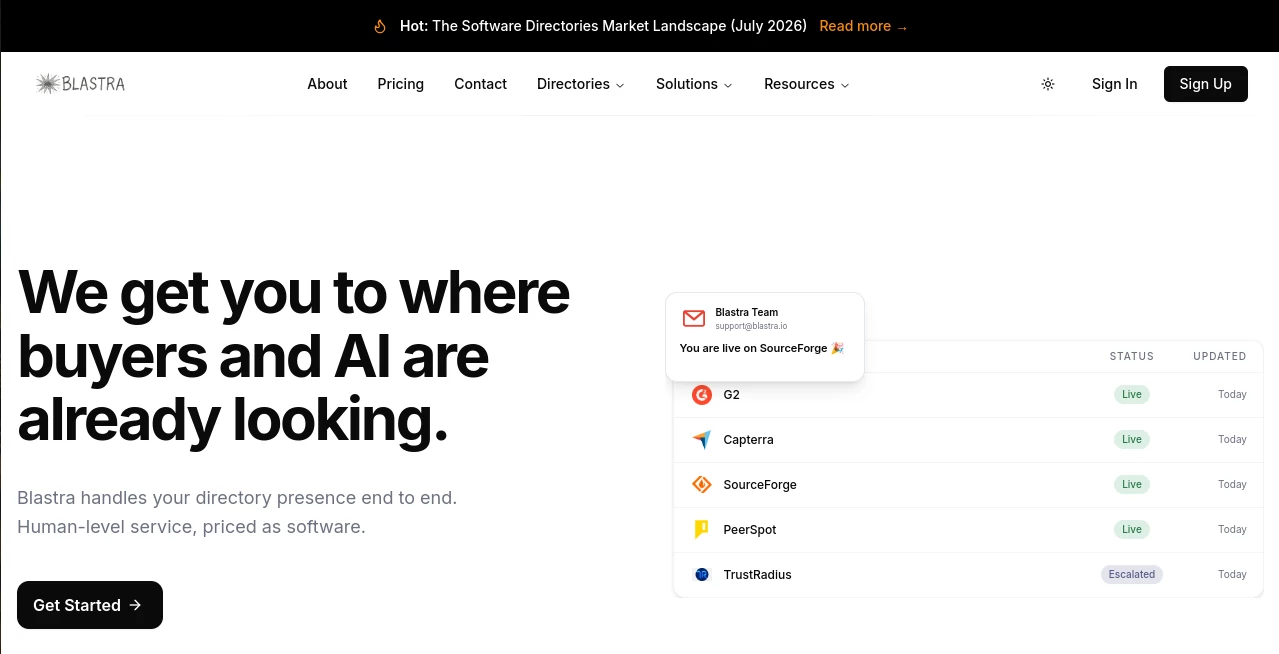Click the support@blastra.io email address
Screen dimensions: 1279x654
coord(751,327)
